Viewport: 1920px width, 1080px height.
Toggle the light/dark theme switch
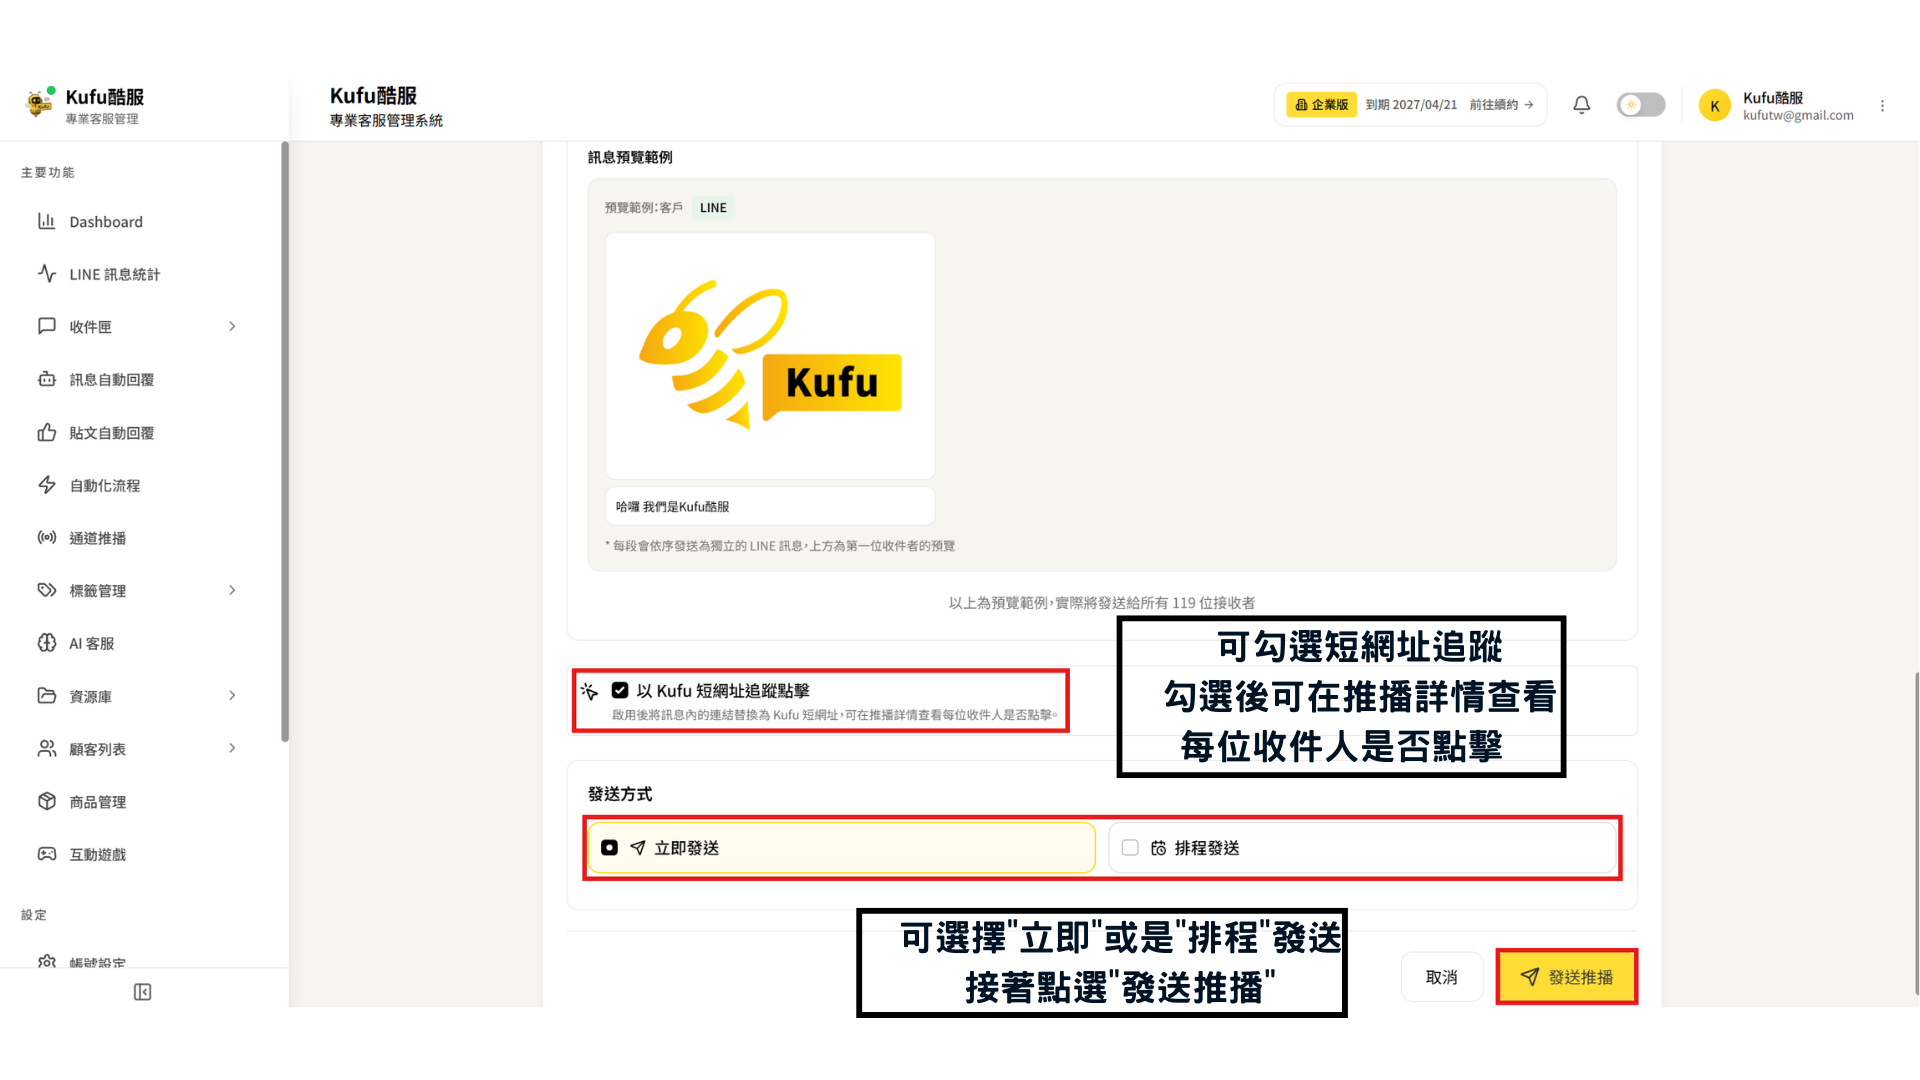1640,105
